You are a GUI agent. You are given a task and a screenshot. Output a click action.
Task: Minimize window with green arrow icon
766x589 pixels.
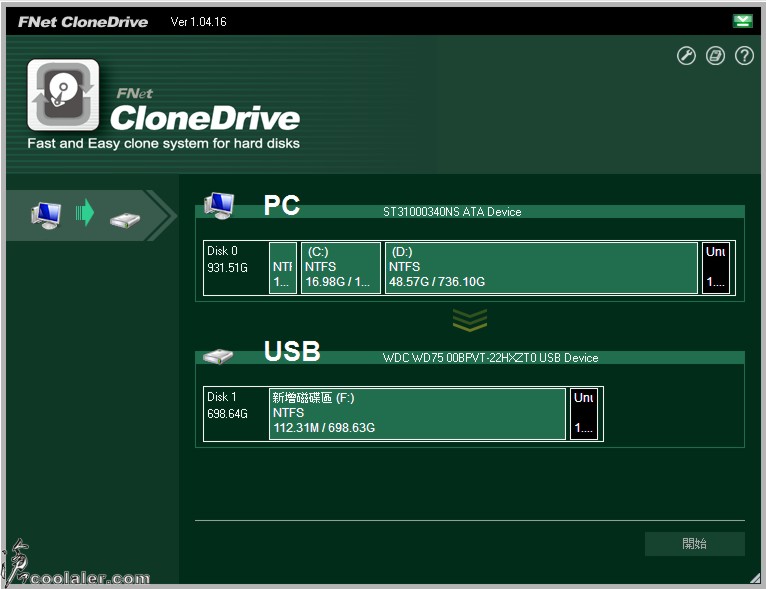742,21
